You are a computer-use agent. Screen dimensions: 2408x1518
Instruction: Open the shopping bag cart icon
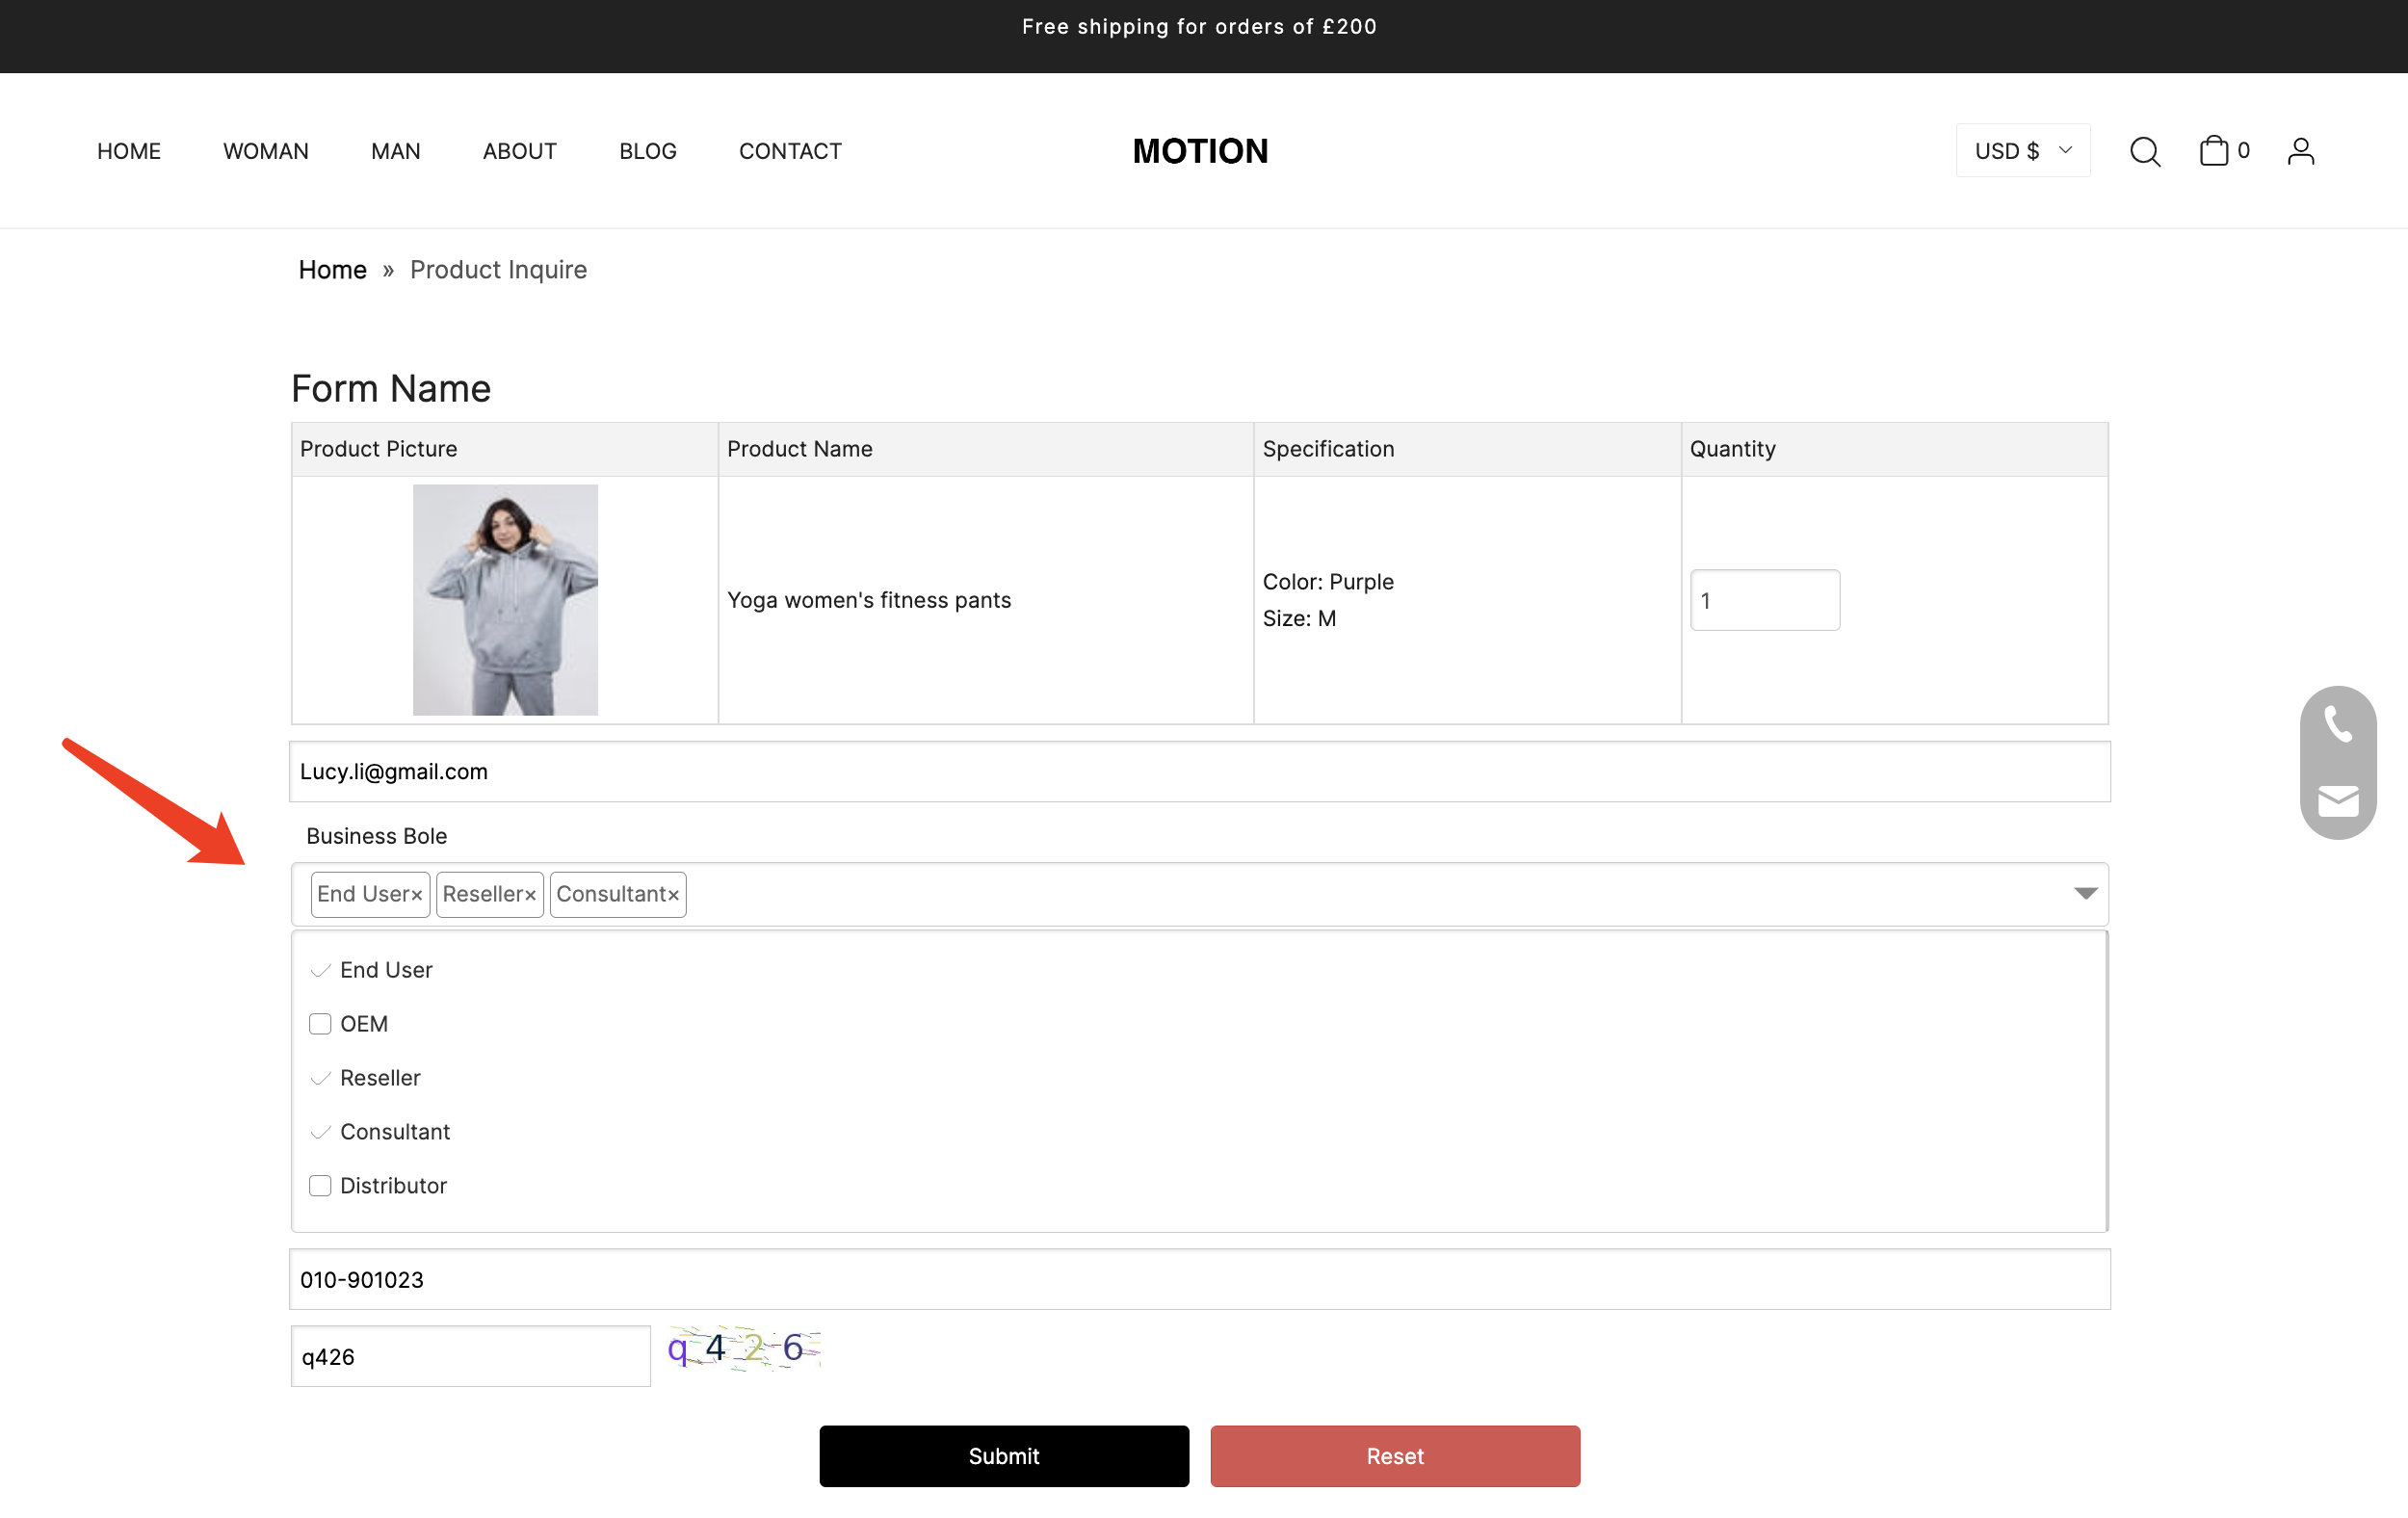point(2213,151)
